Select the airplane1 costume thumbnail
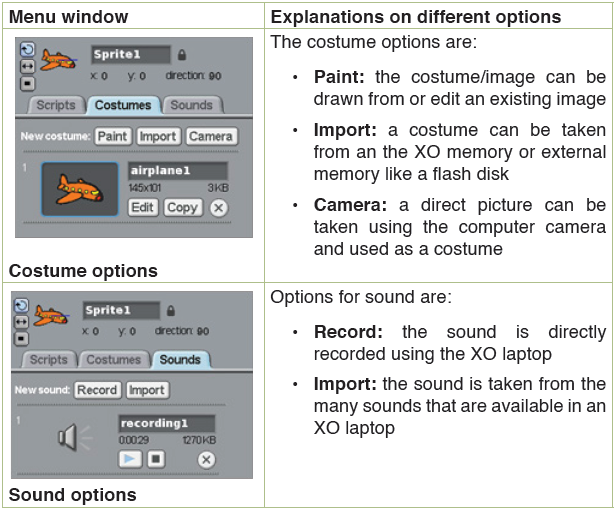Image resolution: width=615 pixels, height=511 pixels. coord(80,189)
